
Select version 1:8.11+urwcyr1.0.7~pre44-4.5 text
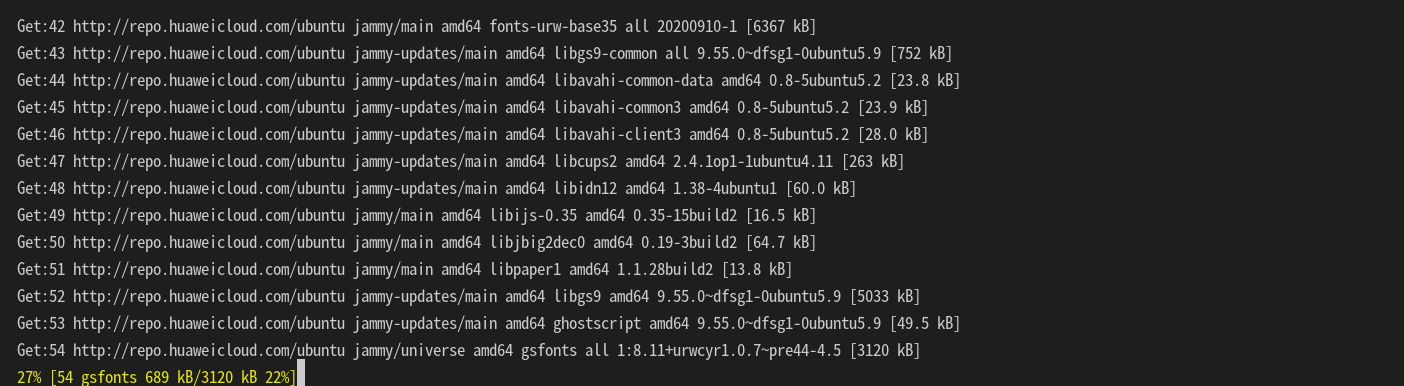tap(729, 351)
